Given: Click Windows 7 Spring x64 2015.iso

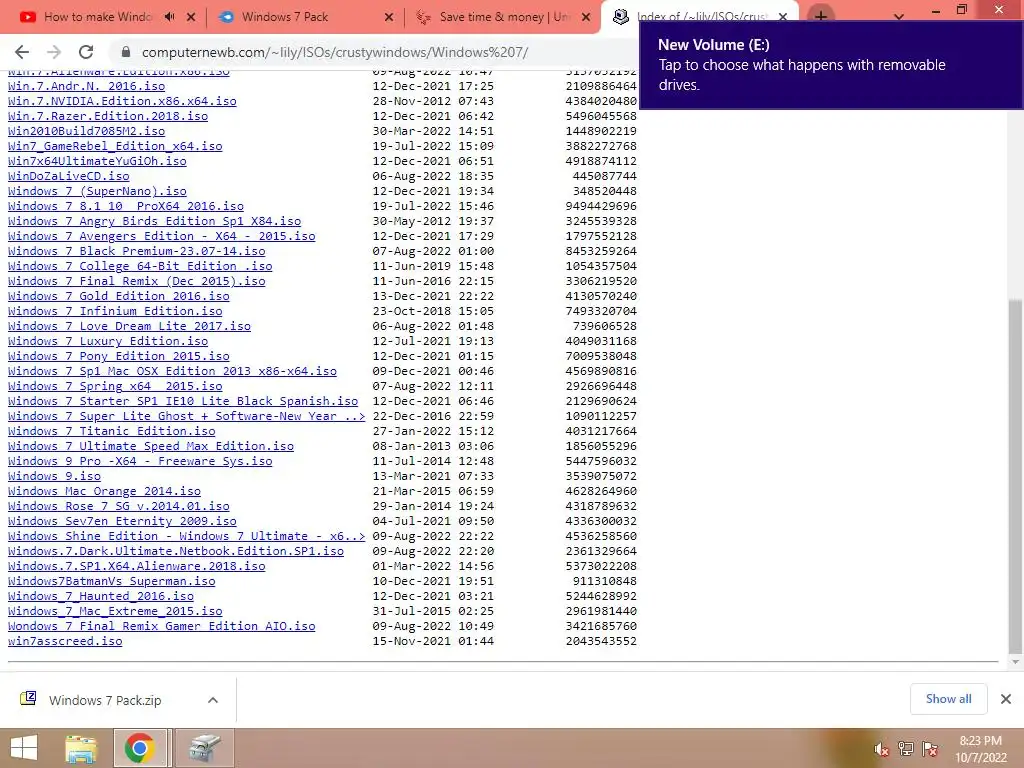Looking at the screenshot, I should [x=115, y=387].
